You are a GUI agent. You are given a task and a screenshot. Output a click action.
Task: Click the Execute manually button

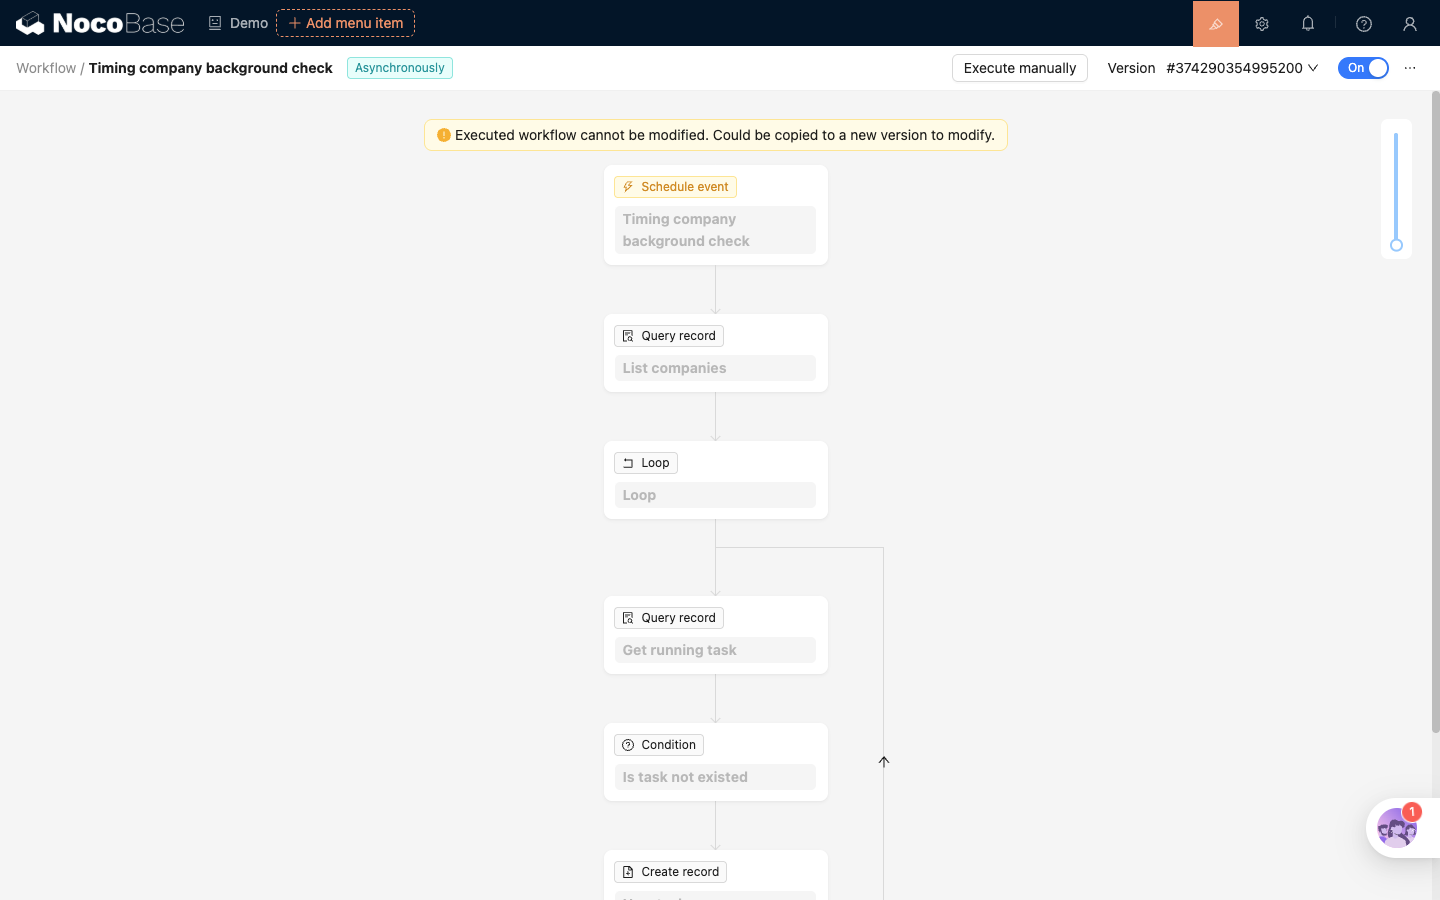(1020, 68)
